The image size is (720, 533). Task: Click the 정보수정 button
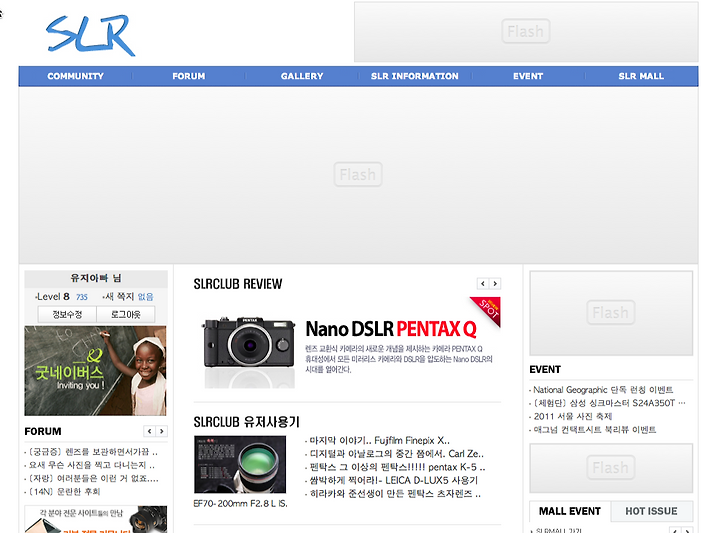click(67, 314)
